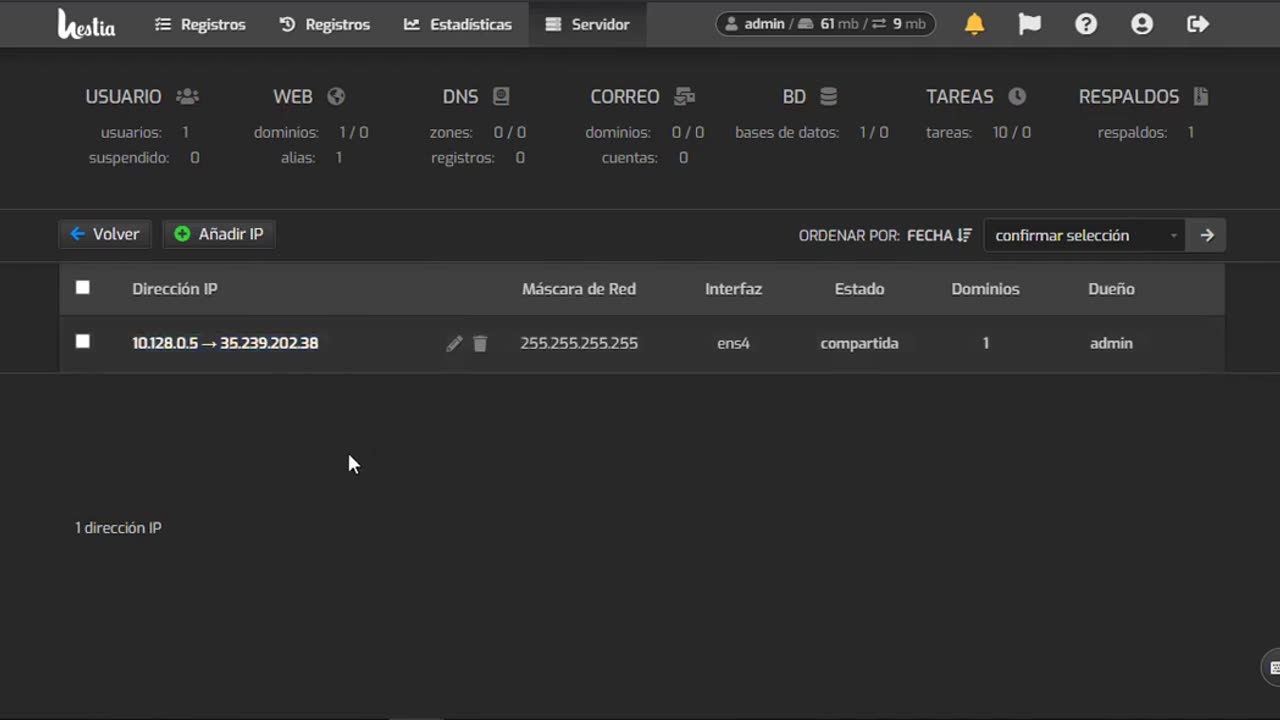Click 'usuarios:' count under USUARIO
Screen dimensions: 1280x720
[x=144, y=132]
